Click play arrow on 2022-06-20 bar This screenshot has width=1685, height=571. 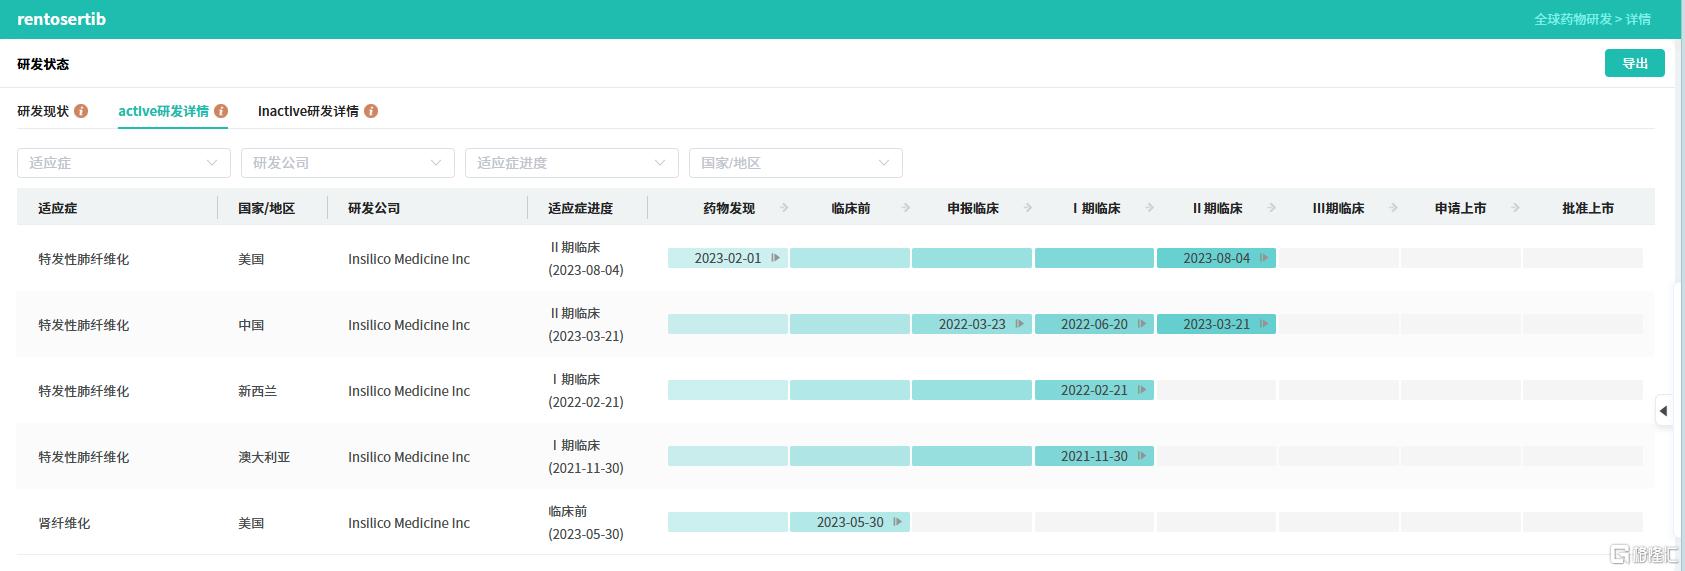coord(1142,324)
